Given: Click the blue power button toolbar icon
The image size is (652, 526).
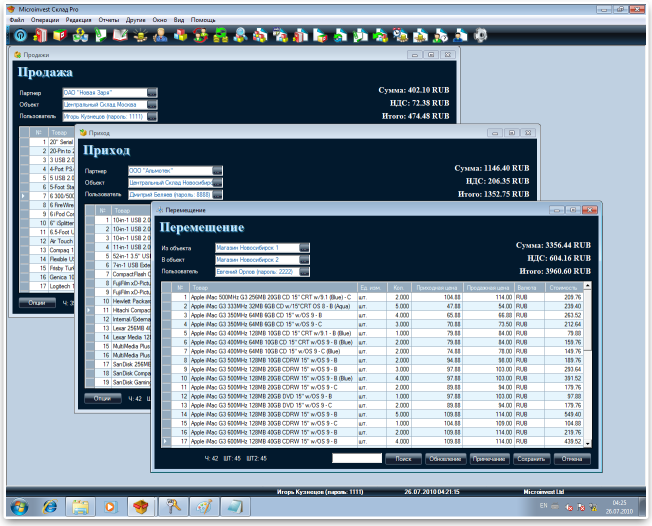Looking at the screenshot, I should (20, 35).
